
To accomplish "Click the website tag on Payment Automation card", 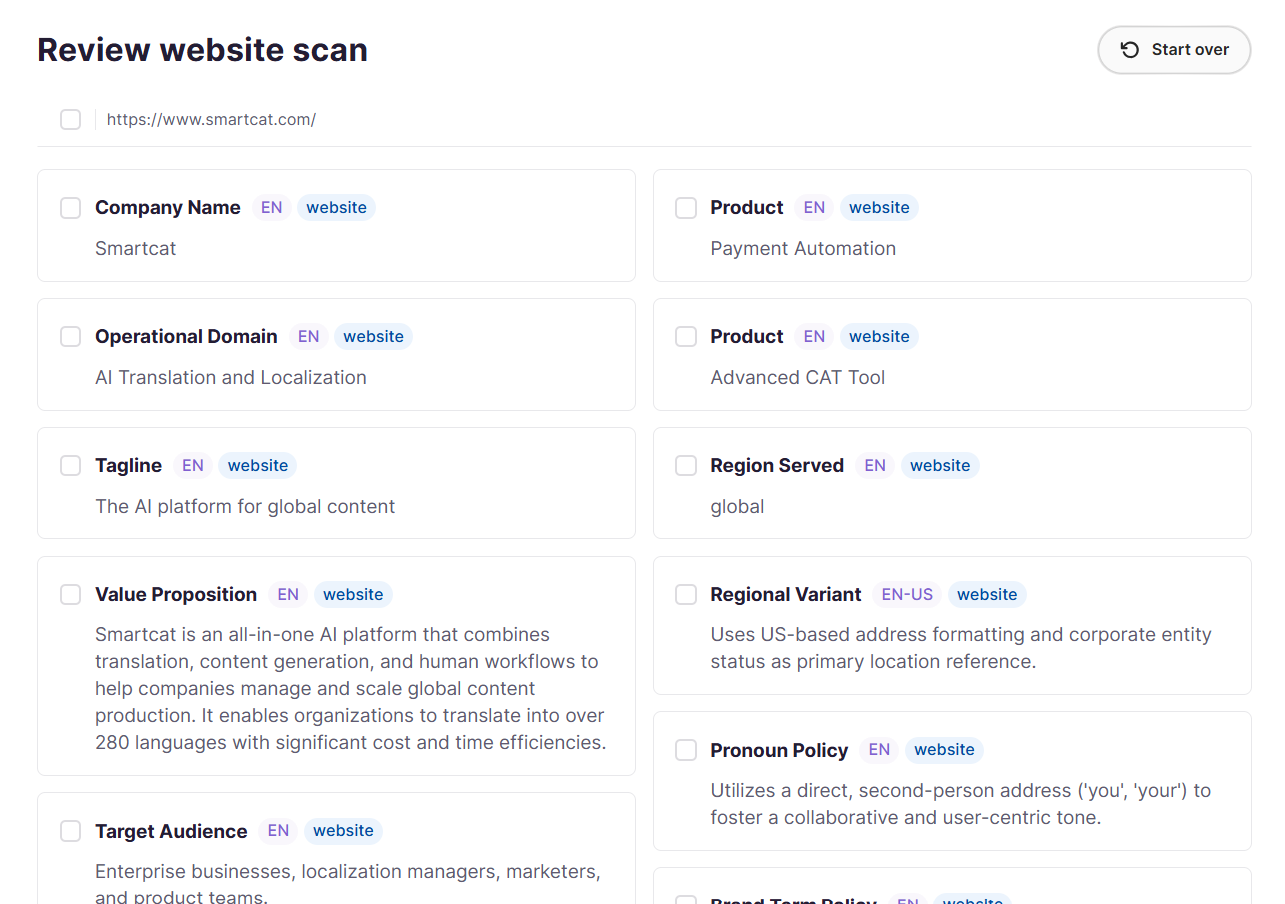I will [x=879, y=208].
